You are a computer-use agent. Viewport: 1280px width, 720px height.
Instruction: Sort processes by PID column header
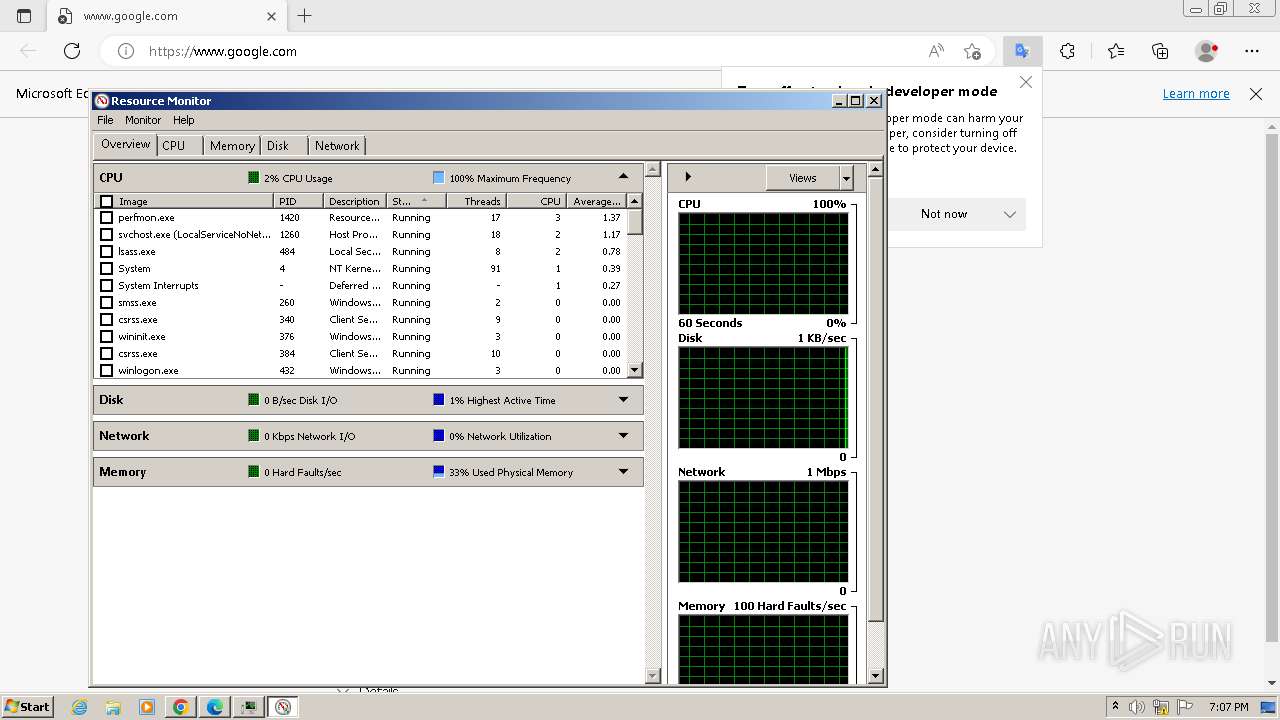tap(299, 202)
